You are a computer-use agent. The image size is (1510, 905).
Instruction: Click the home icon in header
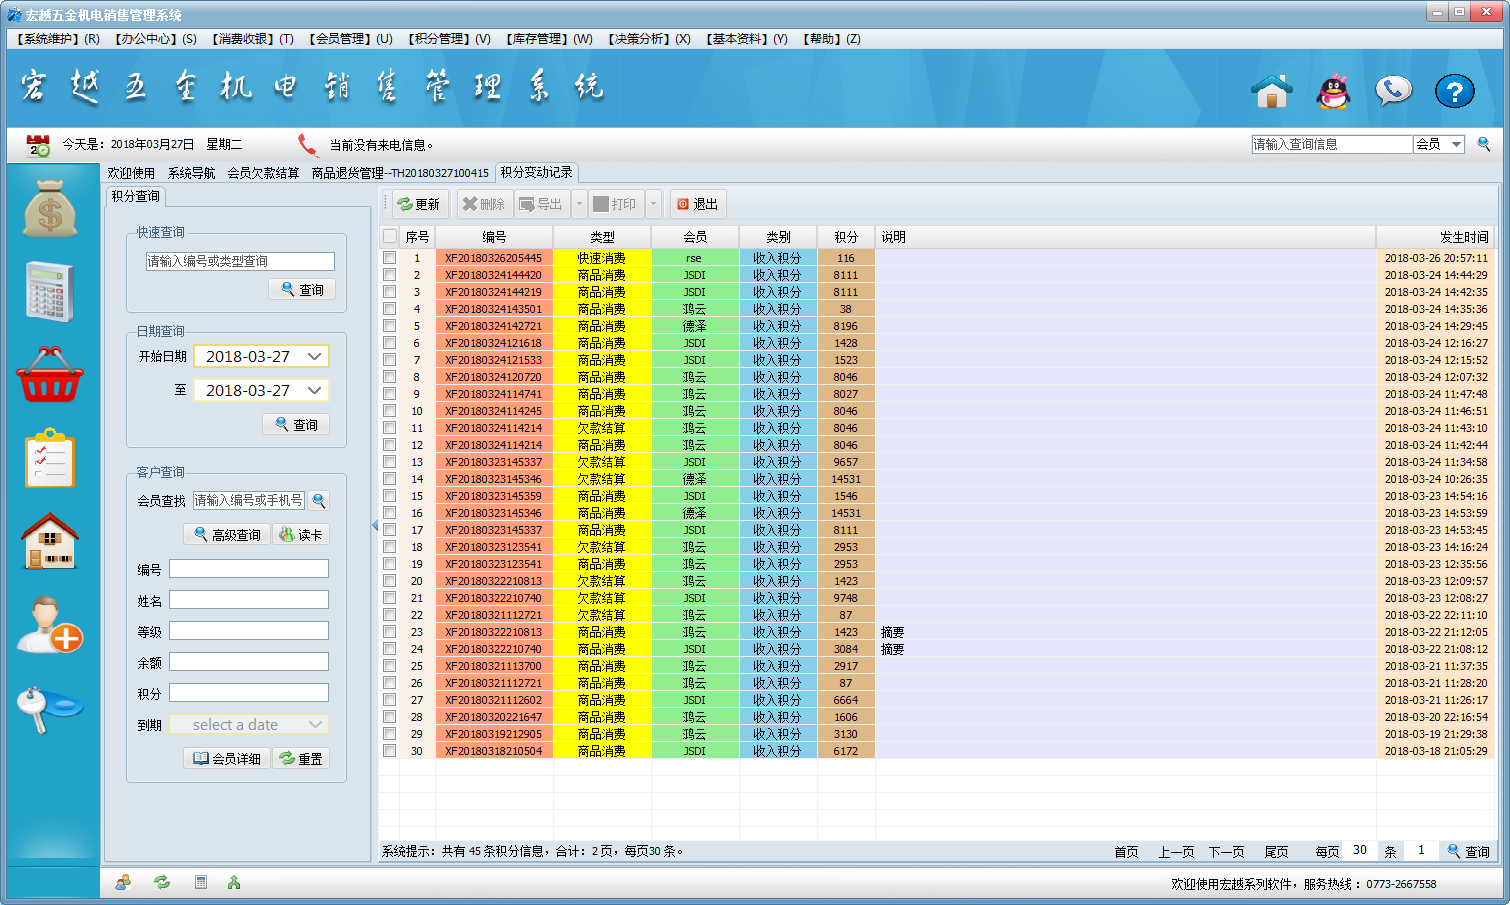point(1272,91)
